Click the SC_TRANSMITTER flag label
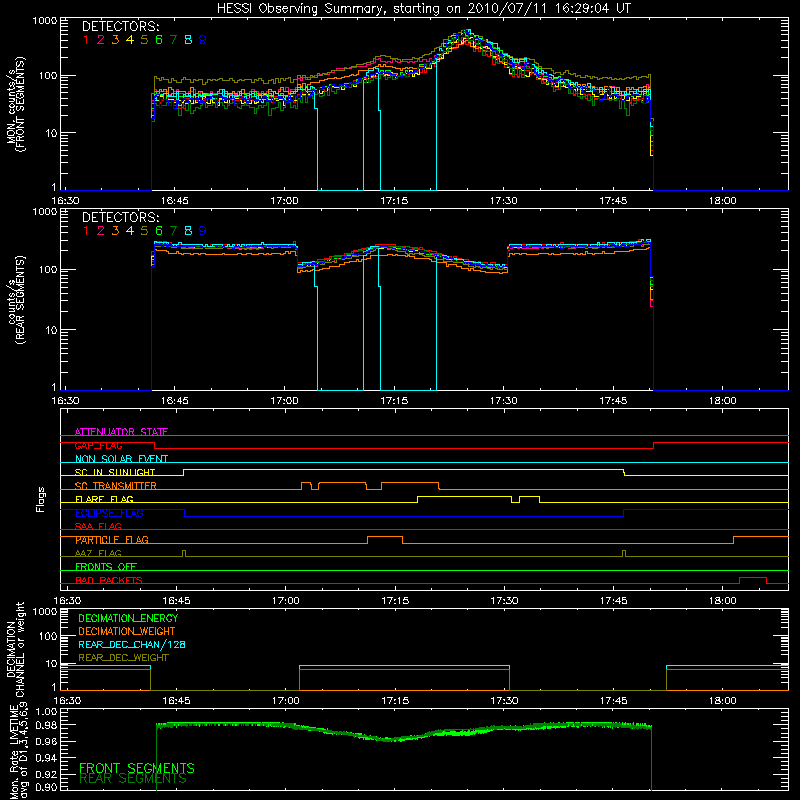Viewport: 800px width, 800px height. point(116,486)
